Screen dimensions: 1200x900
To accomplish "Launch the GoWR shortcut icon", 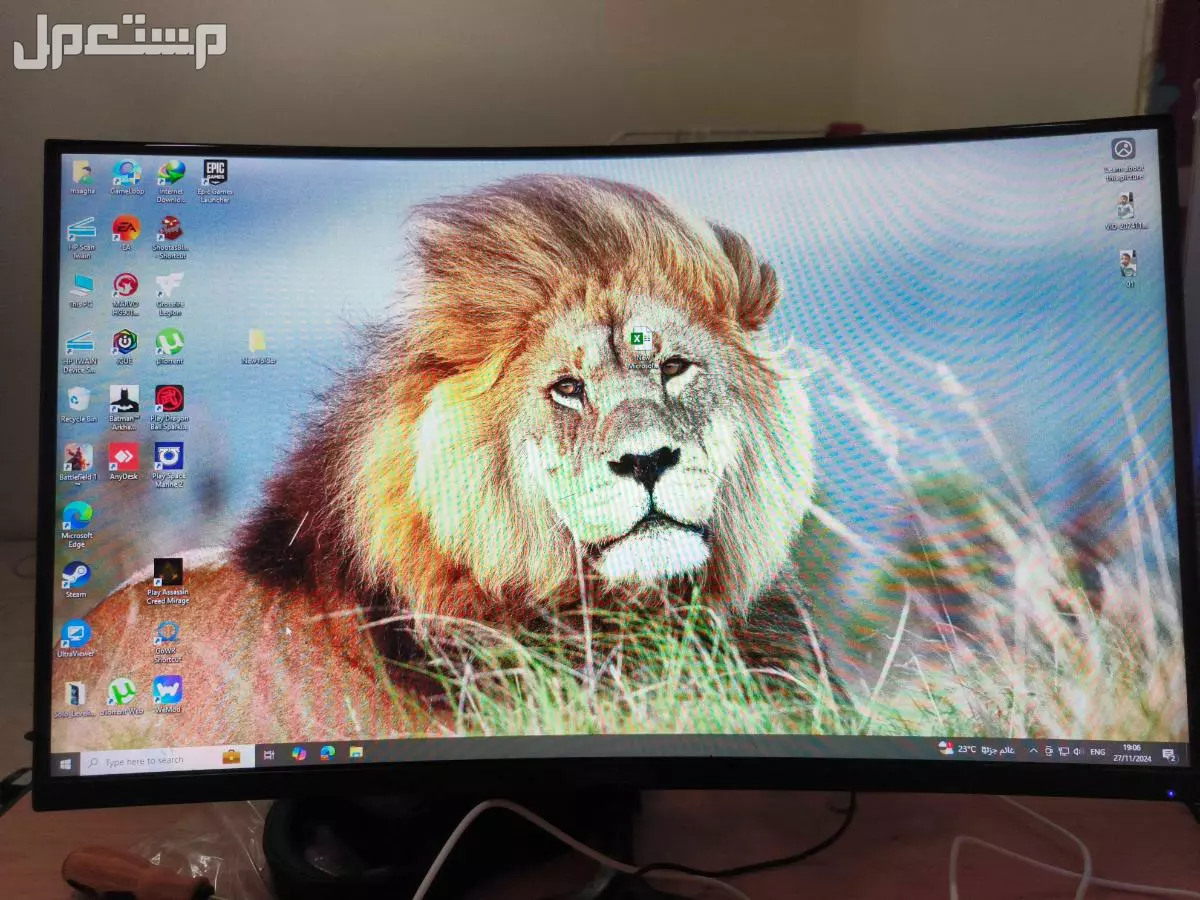I will [167, 642].
